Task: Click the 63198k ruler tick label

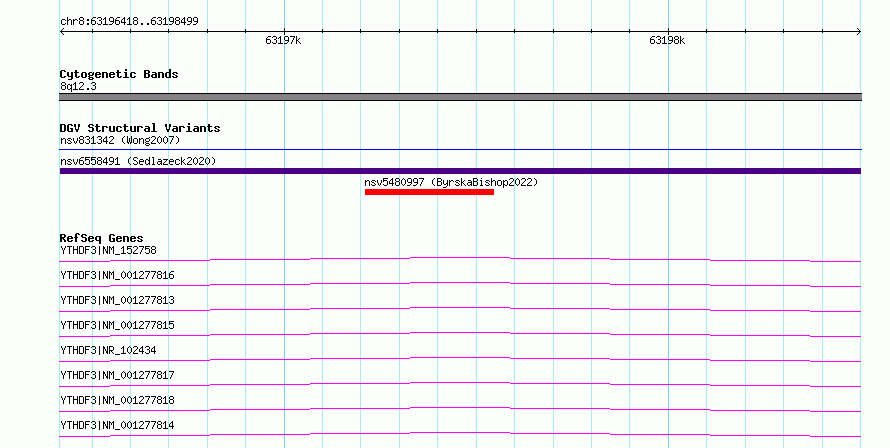Action: click(667, 40)
